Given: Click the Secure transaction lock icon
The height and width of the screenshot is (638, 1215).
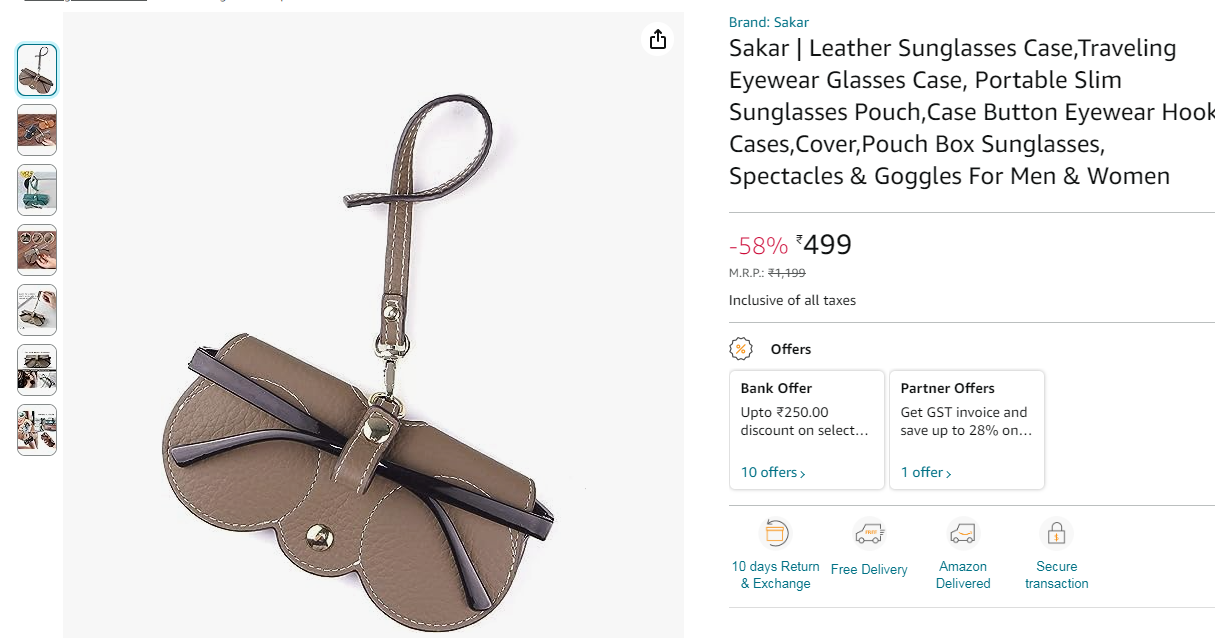Looking at the screenshot, I should pyautogui.click(x=1056, y=533).
